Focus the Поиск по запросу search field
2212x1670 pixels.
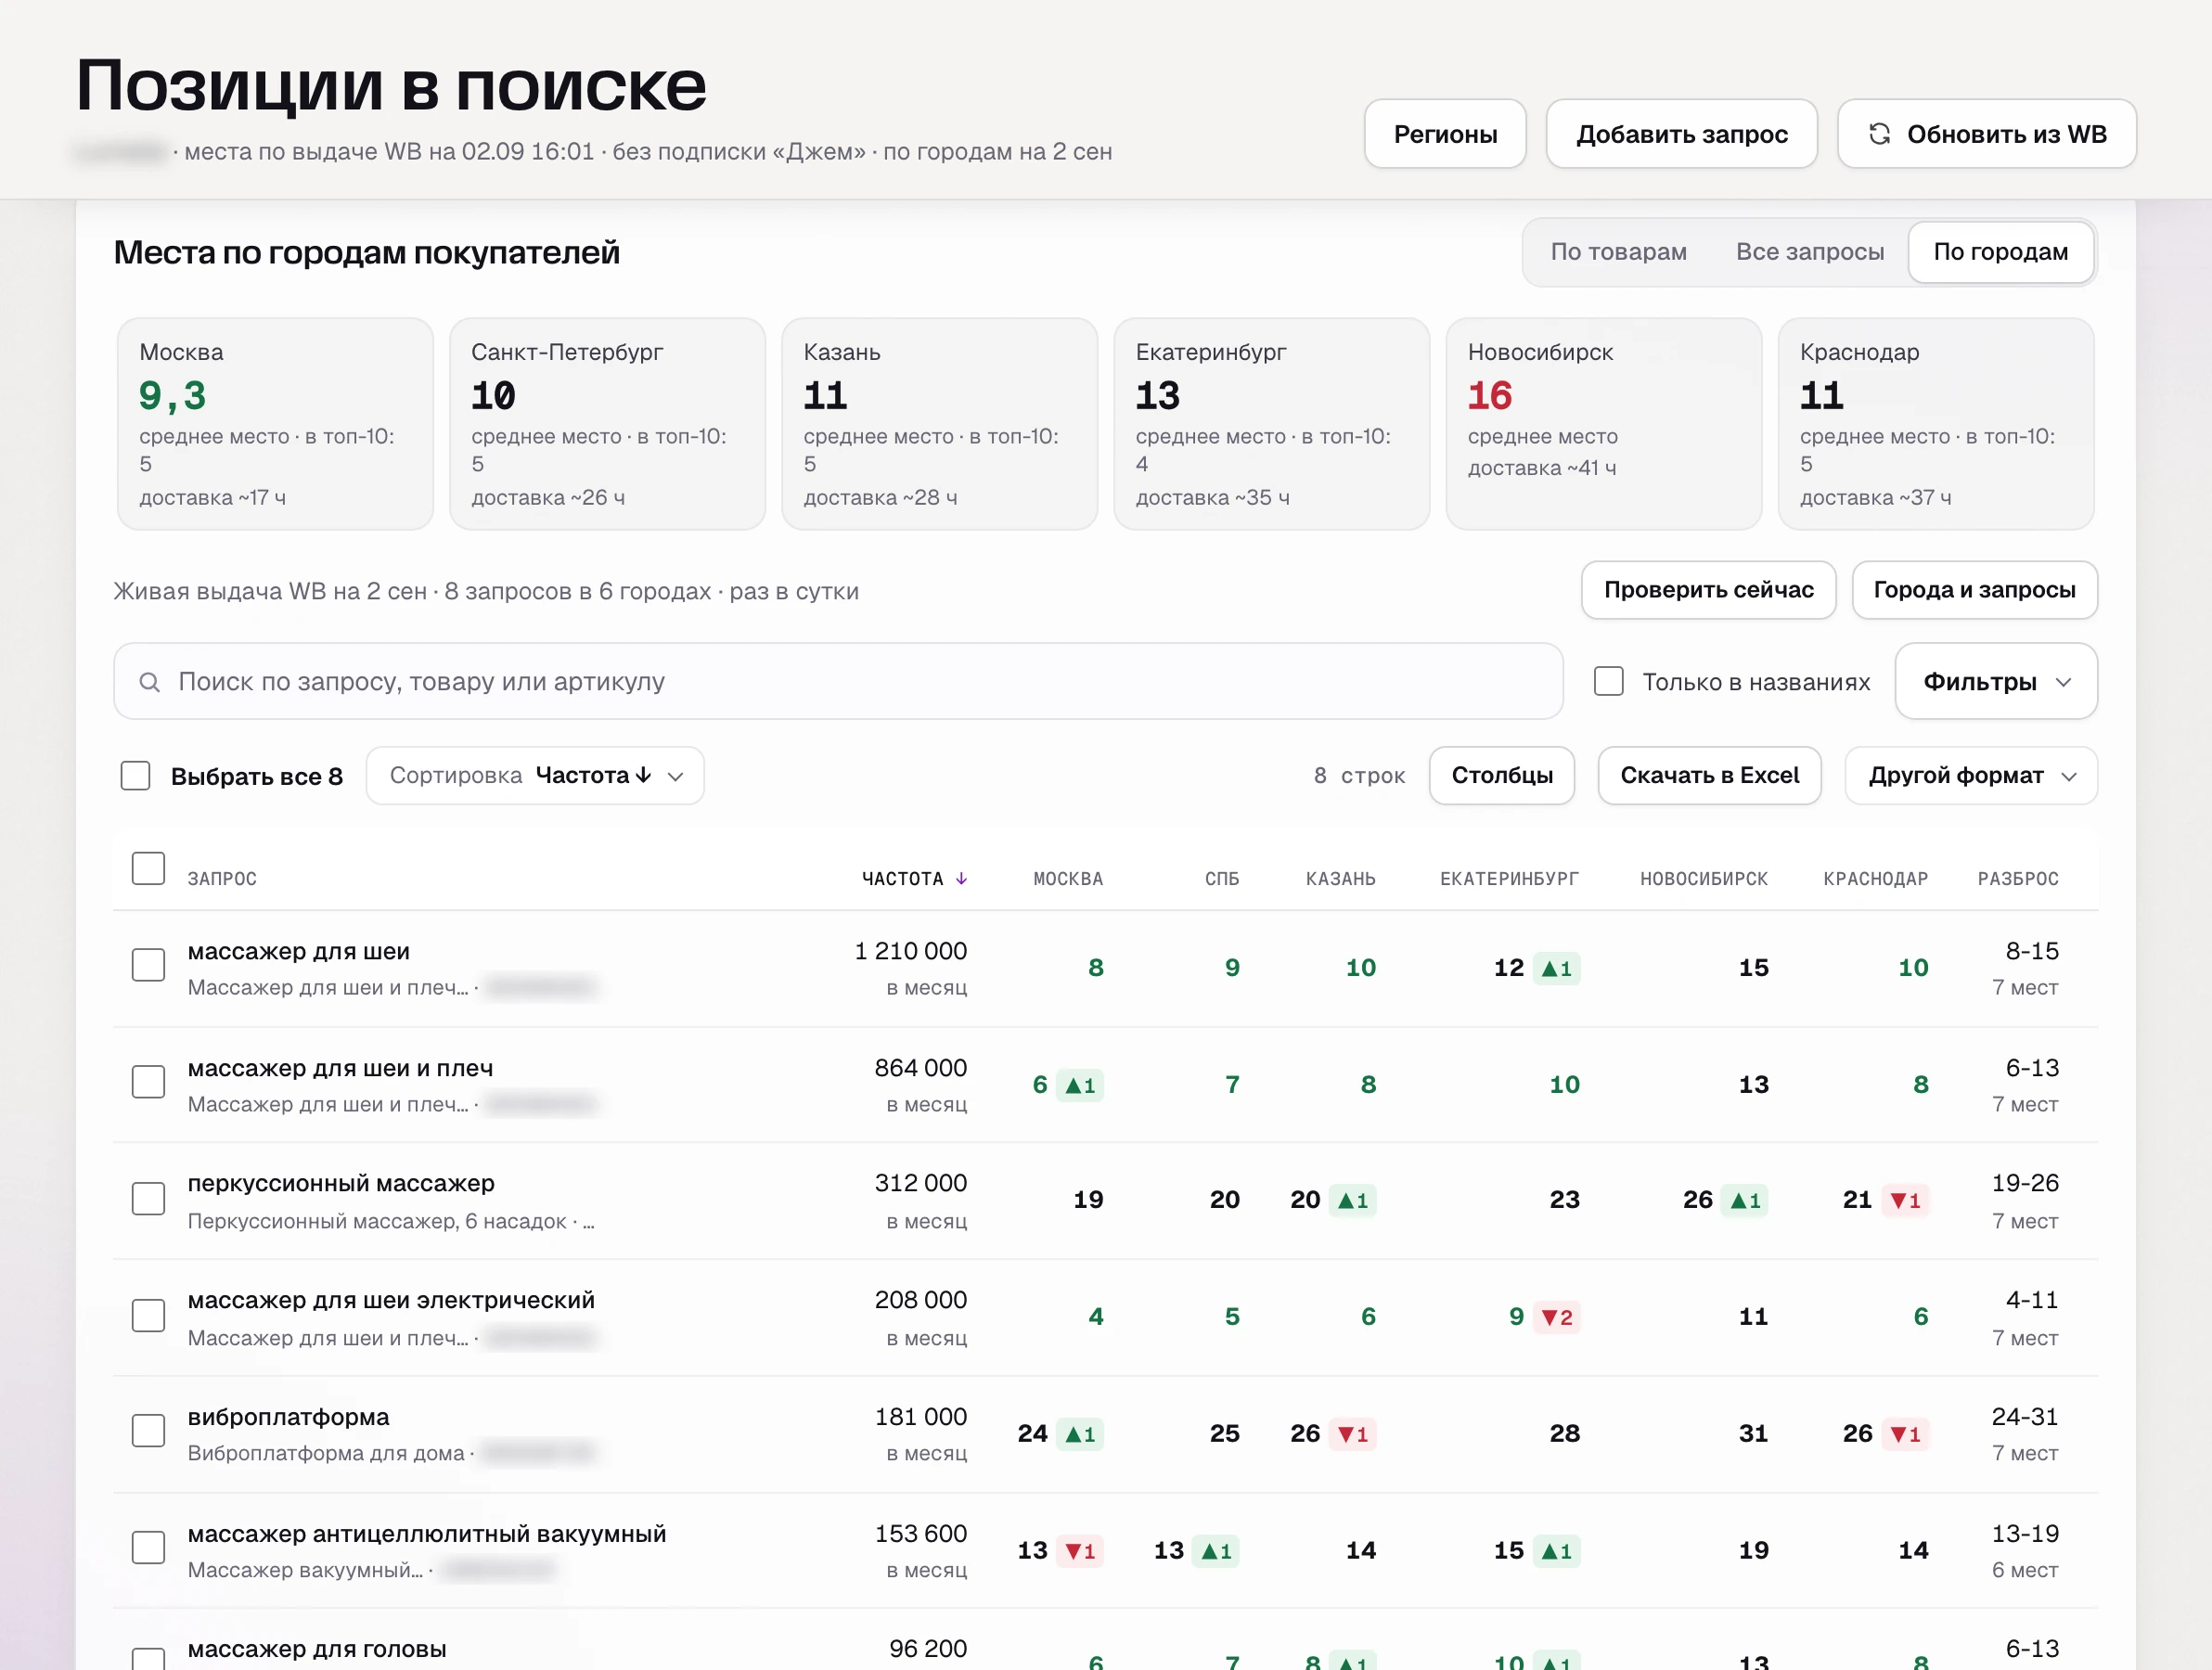point(838,682)
